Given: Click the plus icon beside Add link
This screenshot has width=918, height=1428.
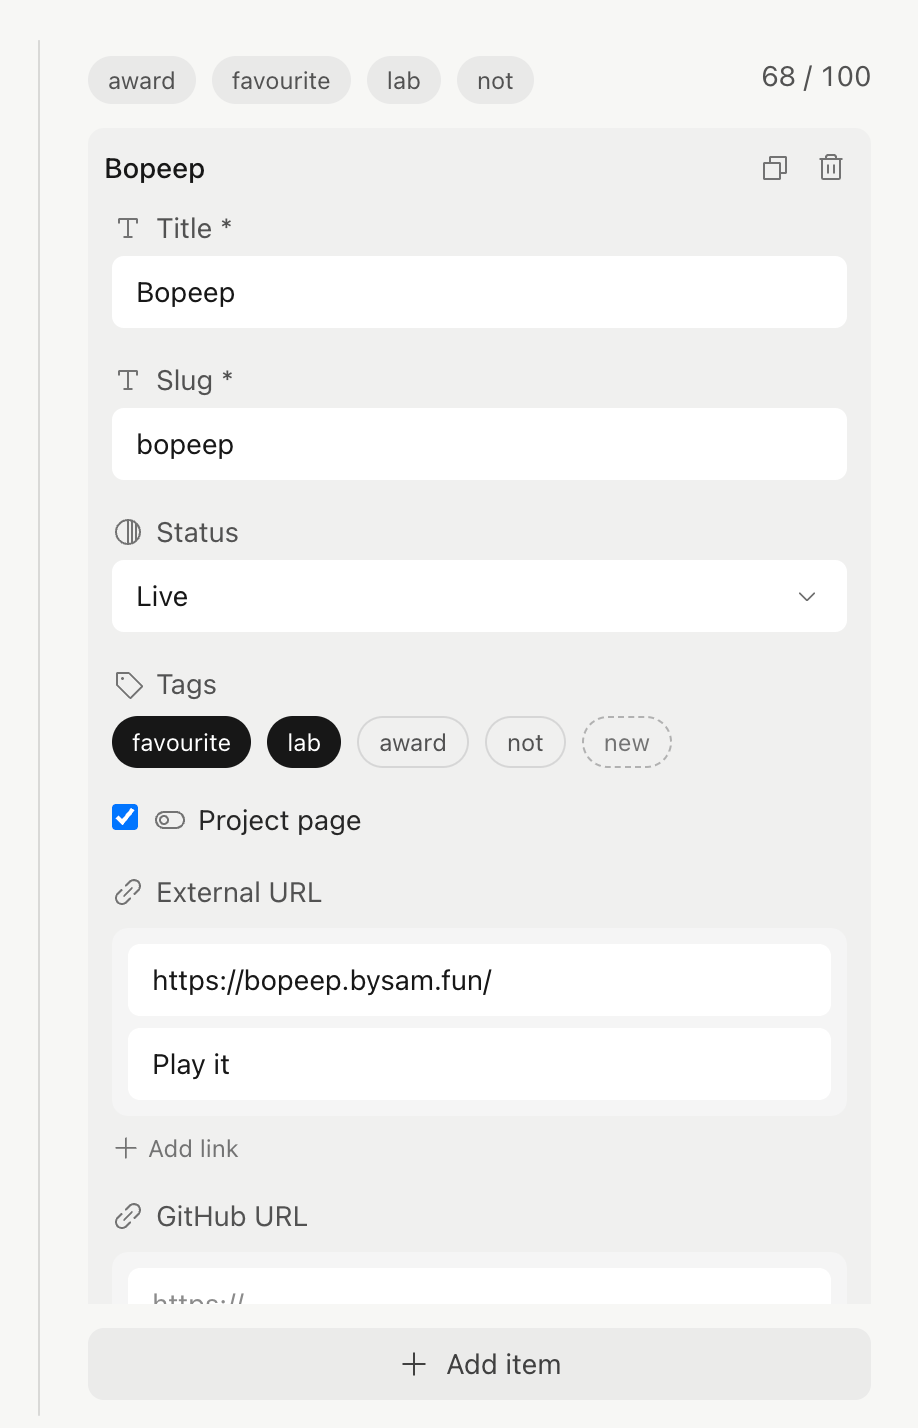Looking at the screenshot, I should pos(126,1149).
